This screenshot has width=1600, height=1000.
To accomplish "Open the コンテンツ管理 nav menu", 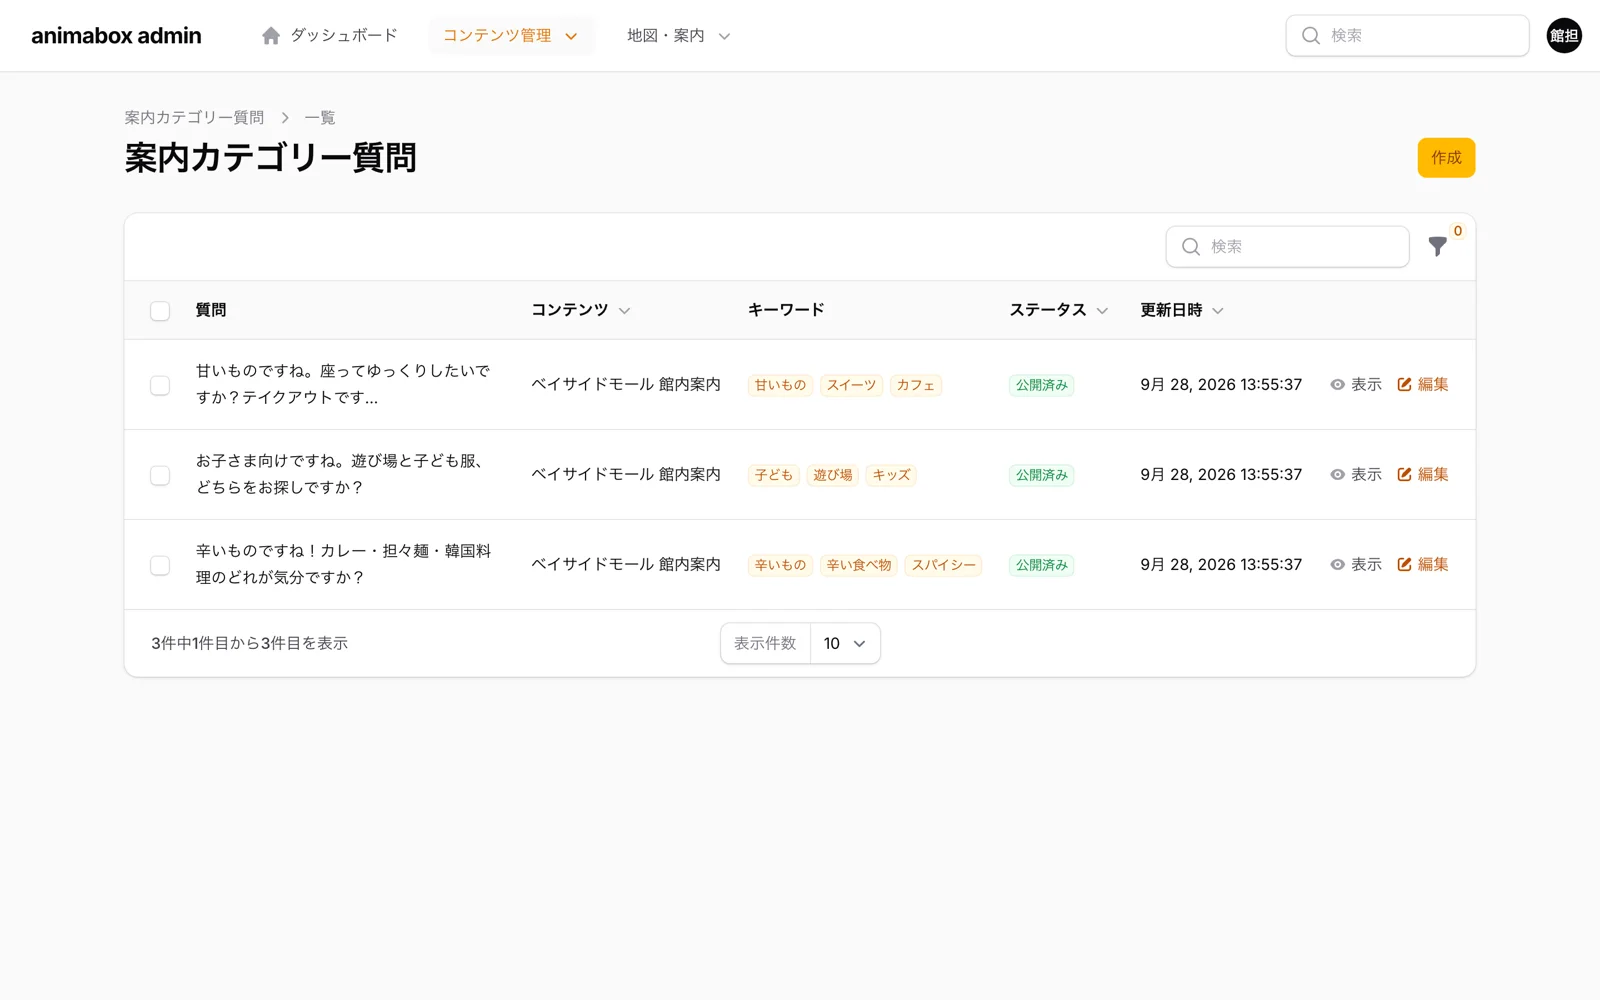I will click(x=511, y=36).
